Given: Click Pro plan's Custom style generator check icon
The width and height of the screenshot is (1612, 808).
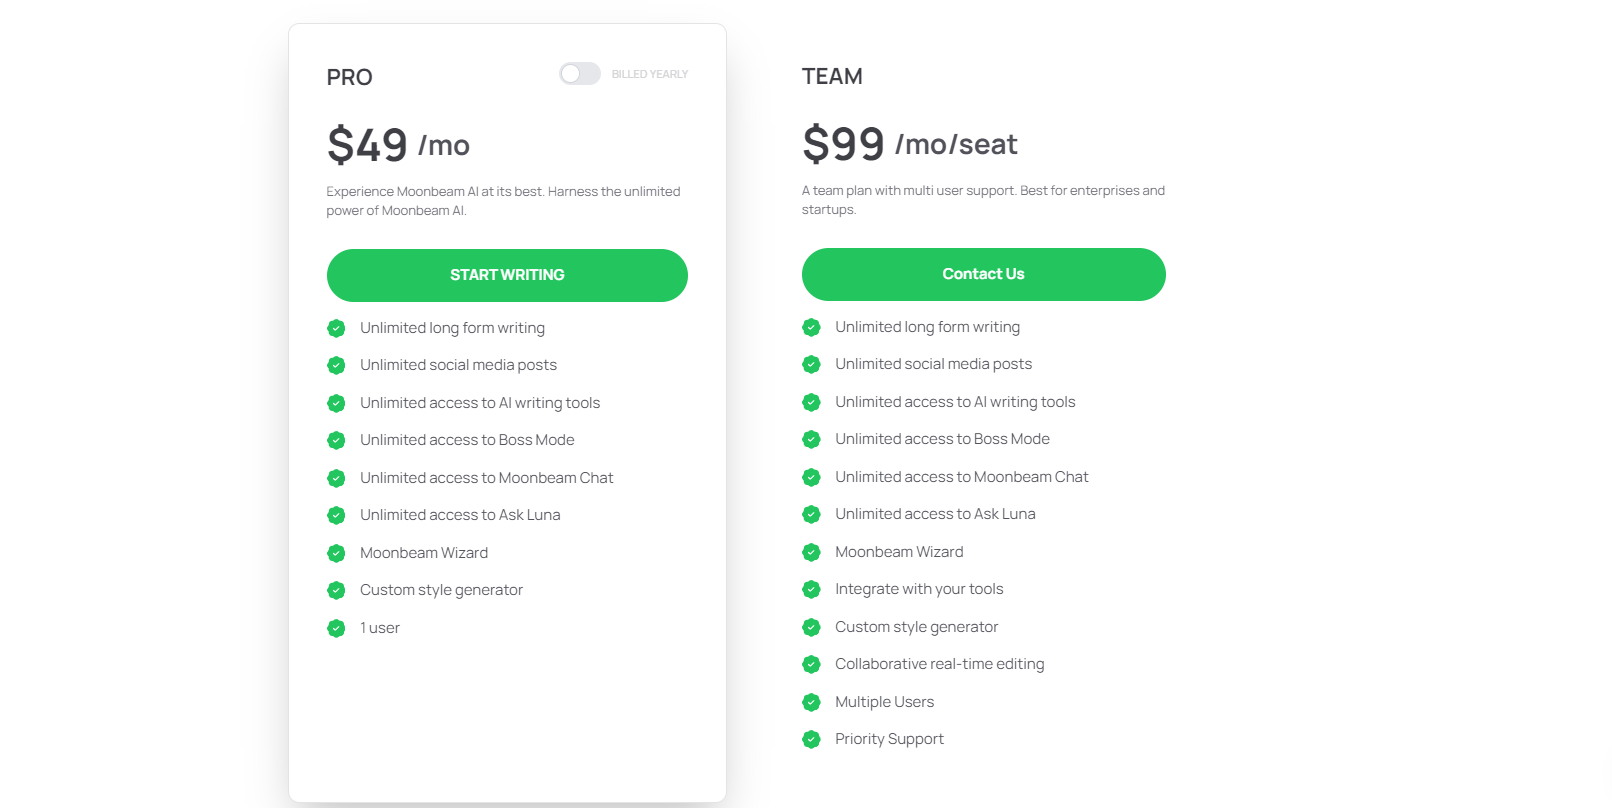Looking at the screenshot, I should [x=336, y=590].
